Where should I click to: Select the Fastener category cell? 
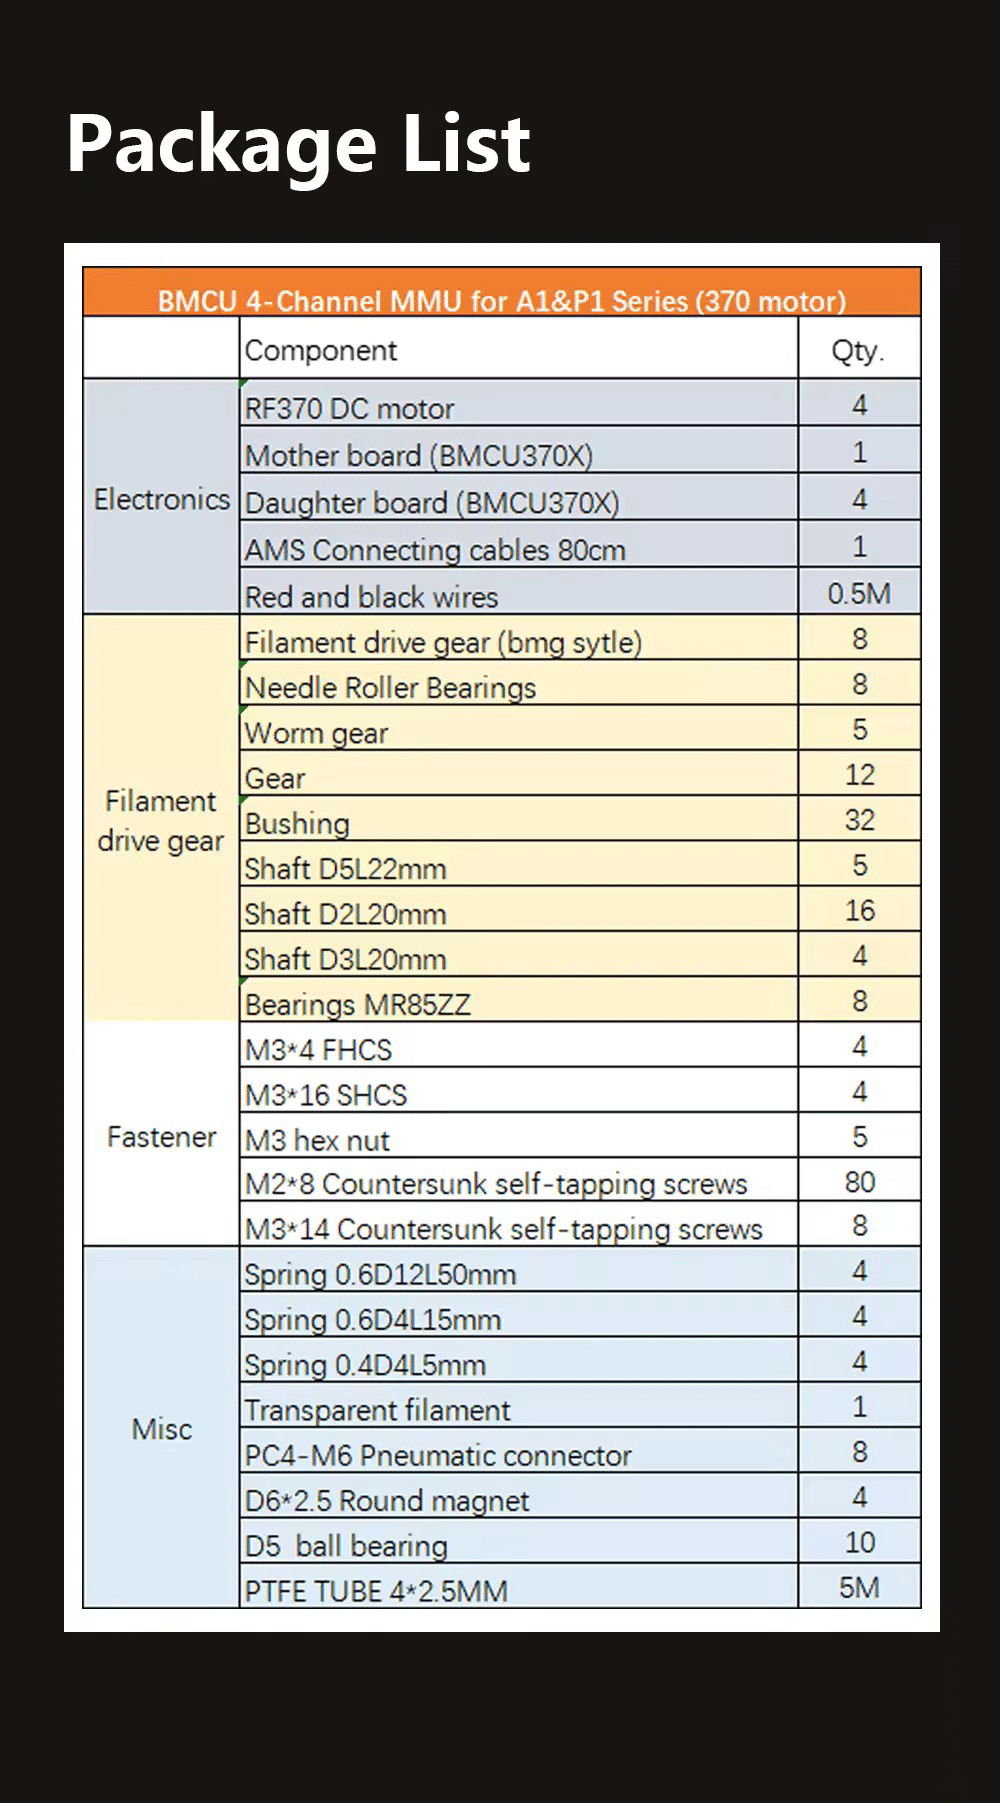161,1136
